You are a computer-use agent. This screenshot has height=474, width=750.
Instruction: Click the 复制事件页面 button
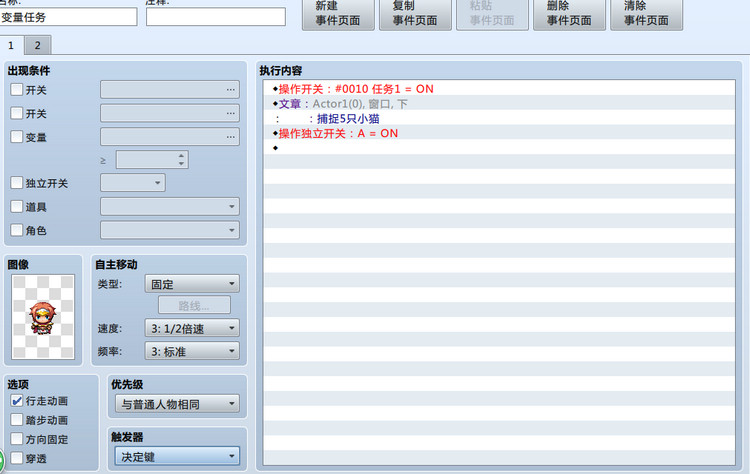[415, 14]
